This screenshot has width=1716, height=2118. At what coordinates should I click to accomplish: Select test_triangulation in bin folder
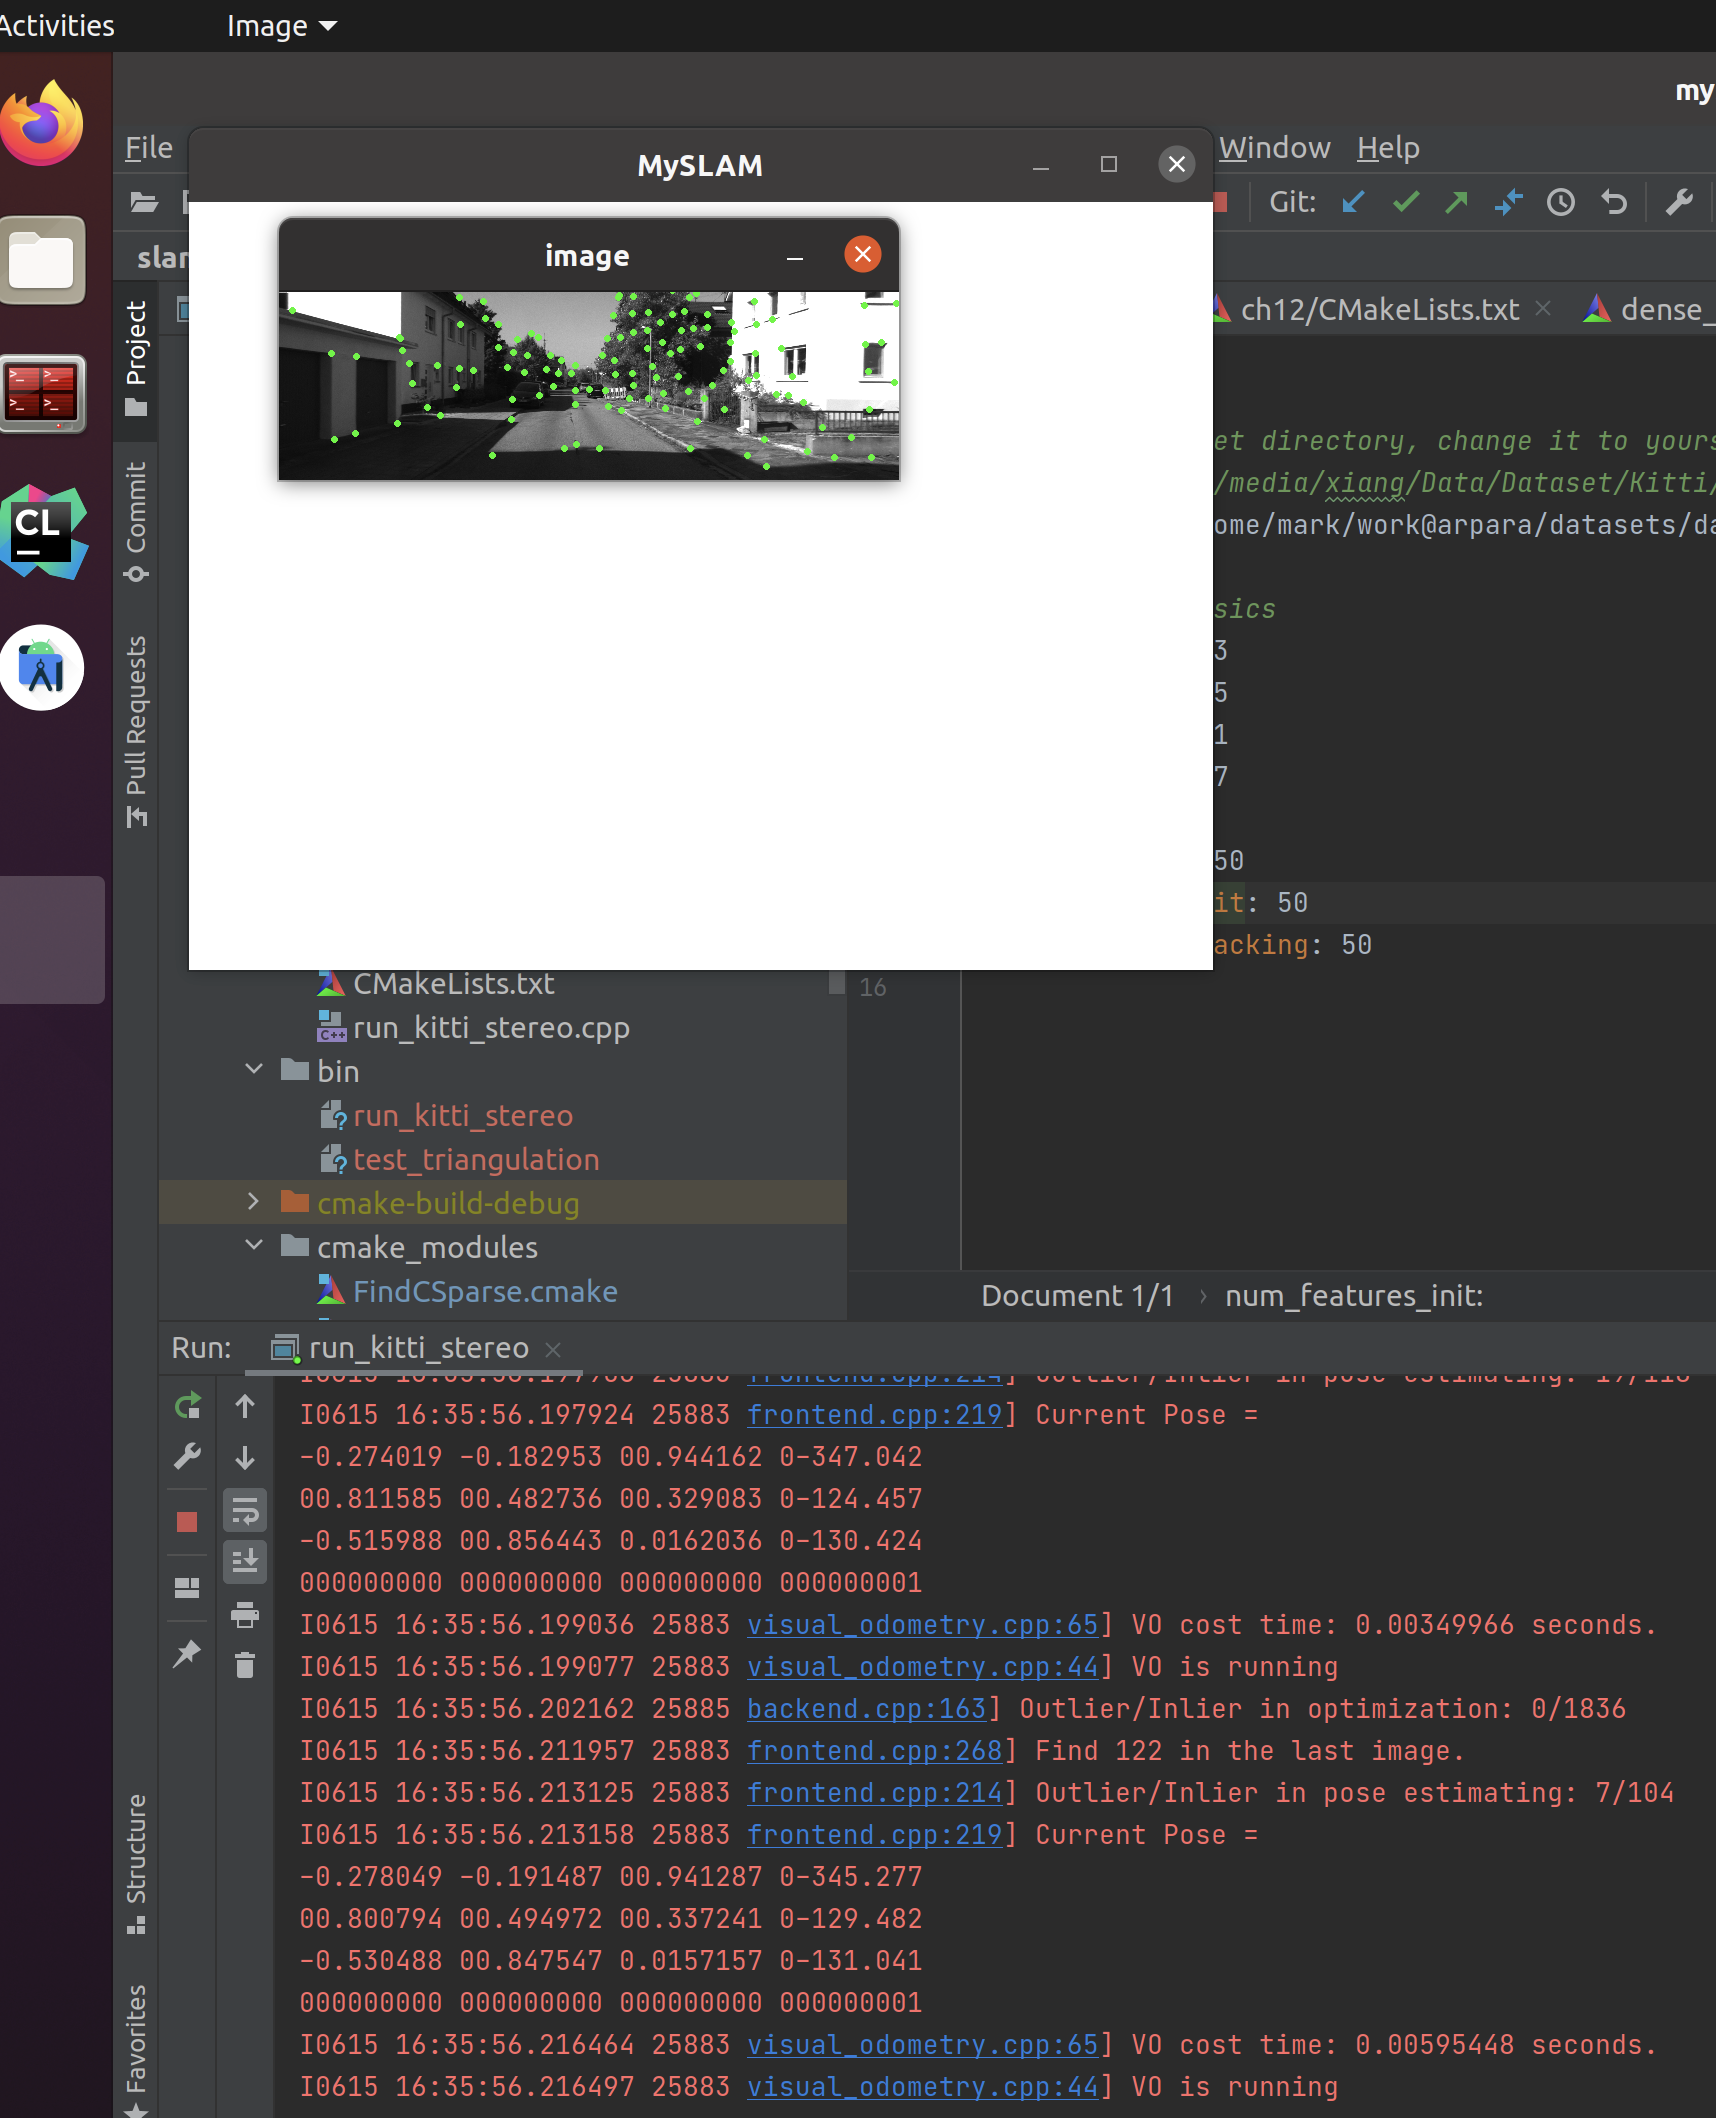point(476,1159)
